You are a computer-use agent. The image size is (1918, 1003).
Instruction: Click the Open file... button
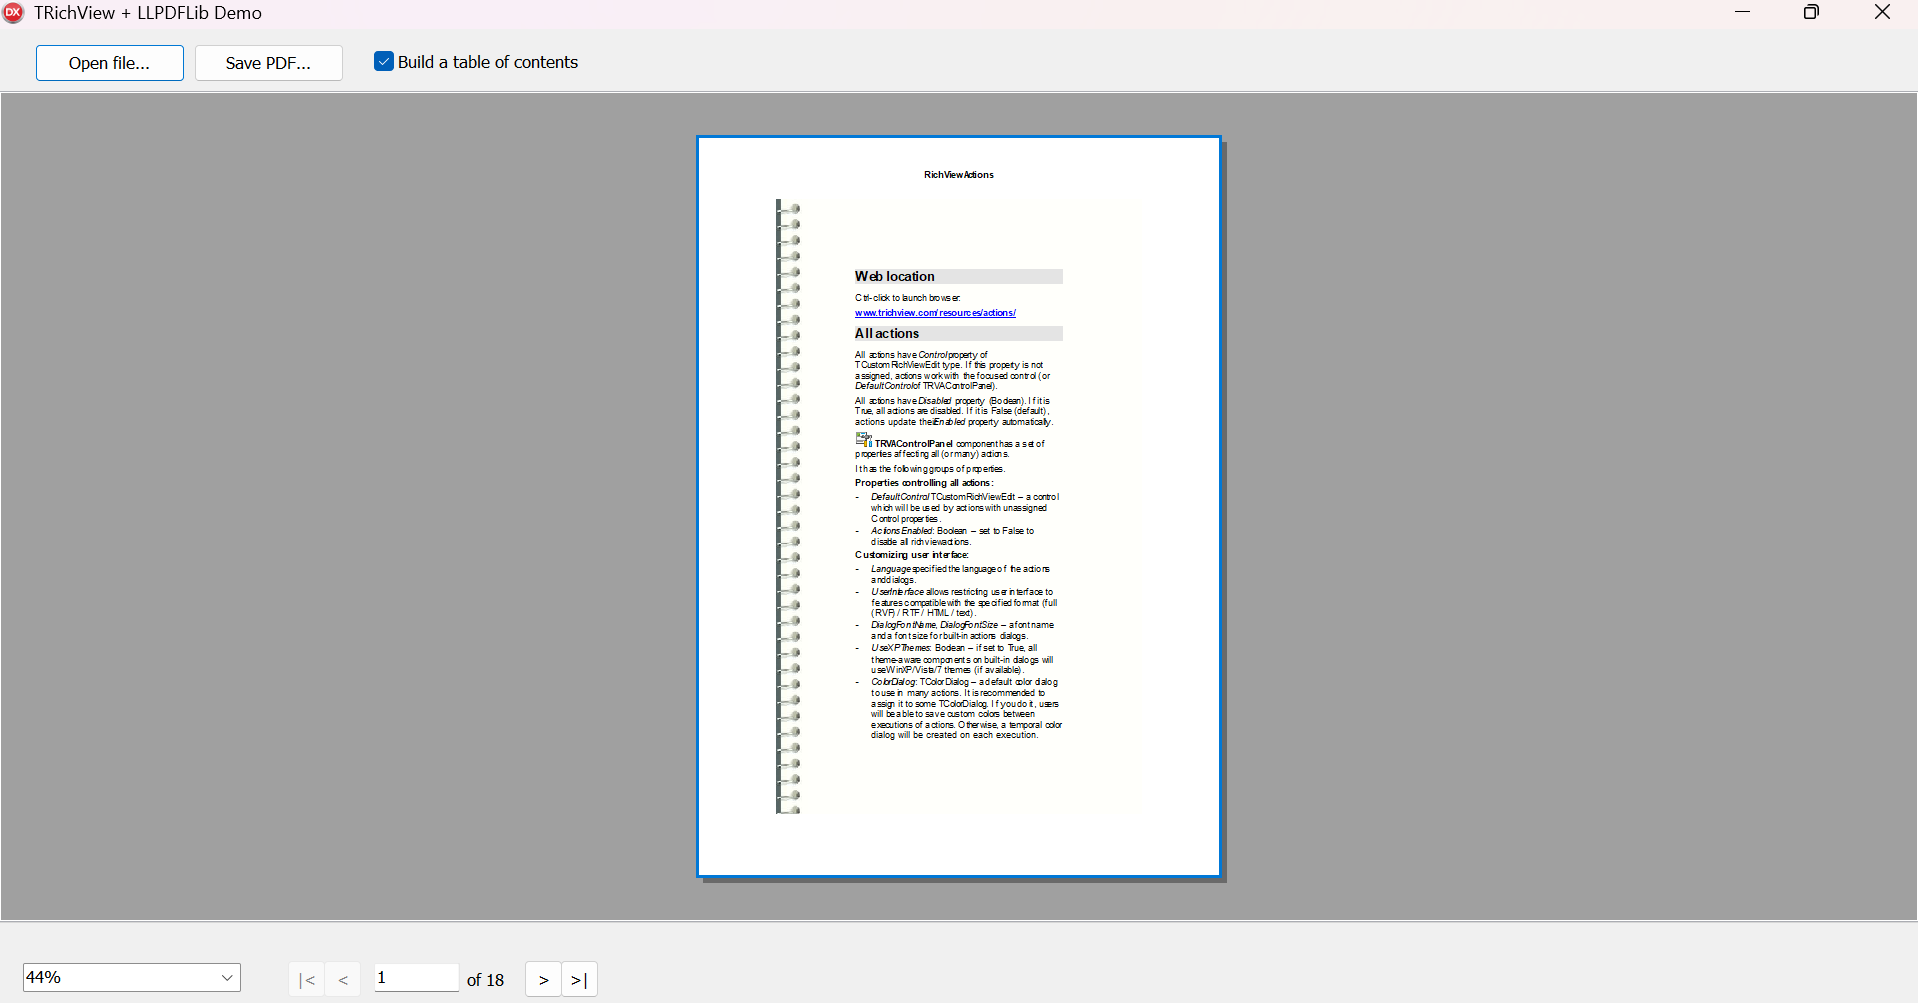point(110,63)
